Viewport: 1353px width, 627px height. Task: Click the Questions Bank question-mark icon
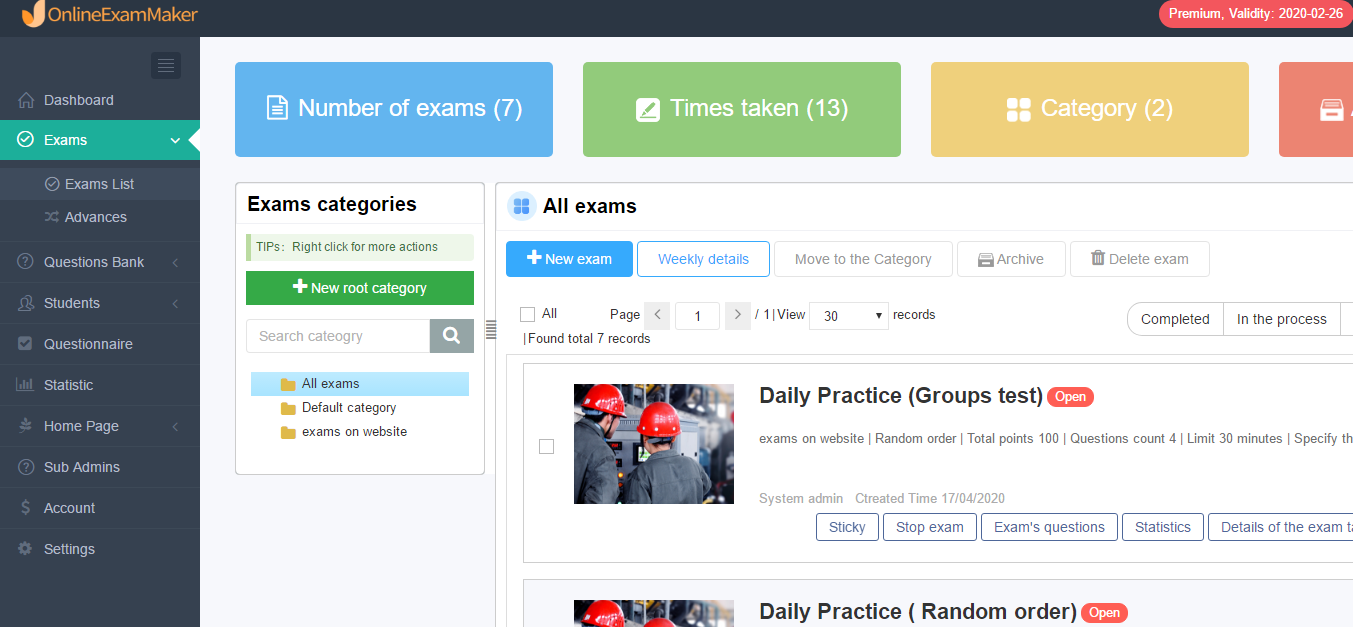coord(26,262)
